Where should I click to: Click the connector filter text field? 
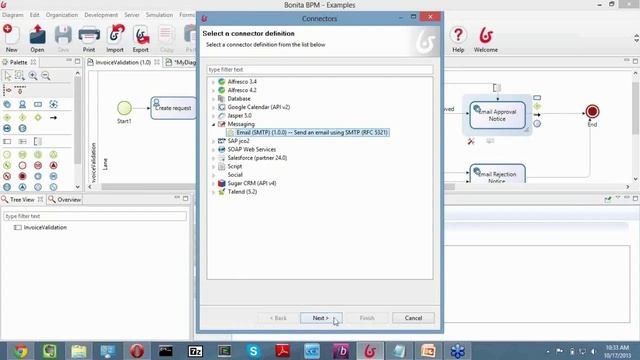pos(320,70)
